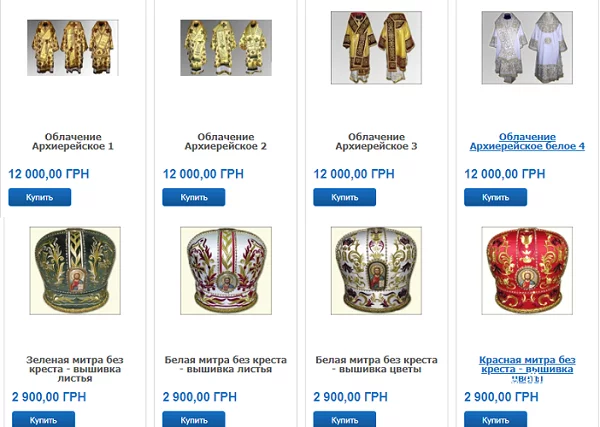Open the white Облачение Архиерейское белое 4 image
The width and height of the screenshot is (600, 427).
tap(520, 46)
